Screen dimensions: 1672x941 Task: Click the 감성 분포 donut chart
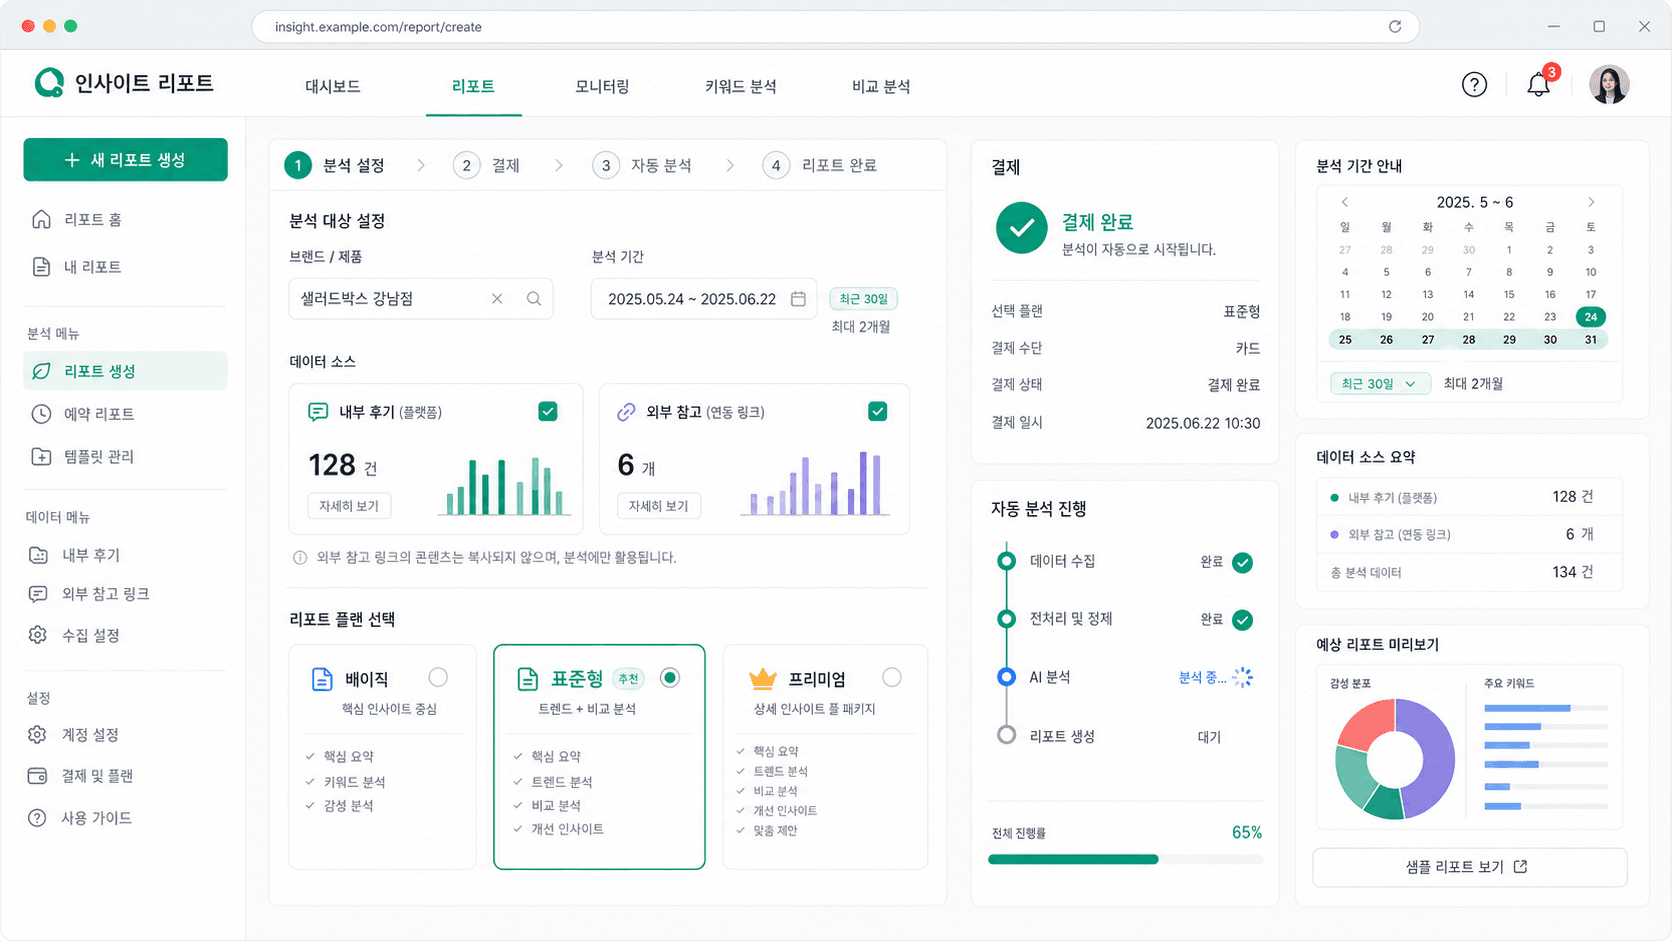point(1395,760)
